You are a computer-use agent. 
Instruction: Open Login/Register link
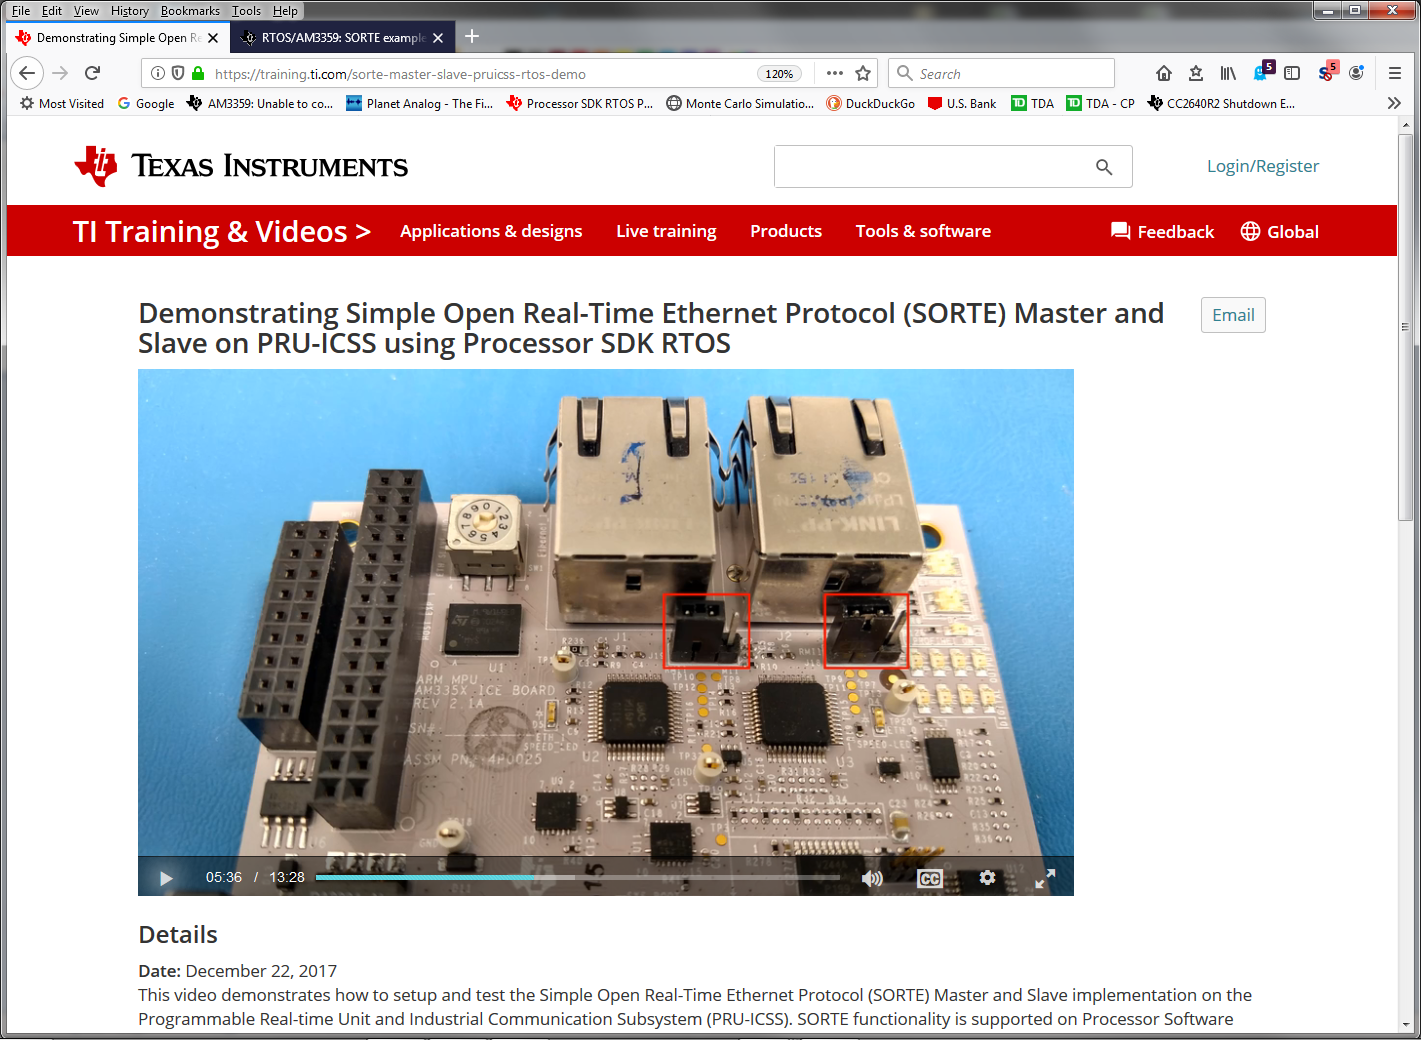click(1262, 166)
